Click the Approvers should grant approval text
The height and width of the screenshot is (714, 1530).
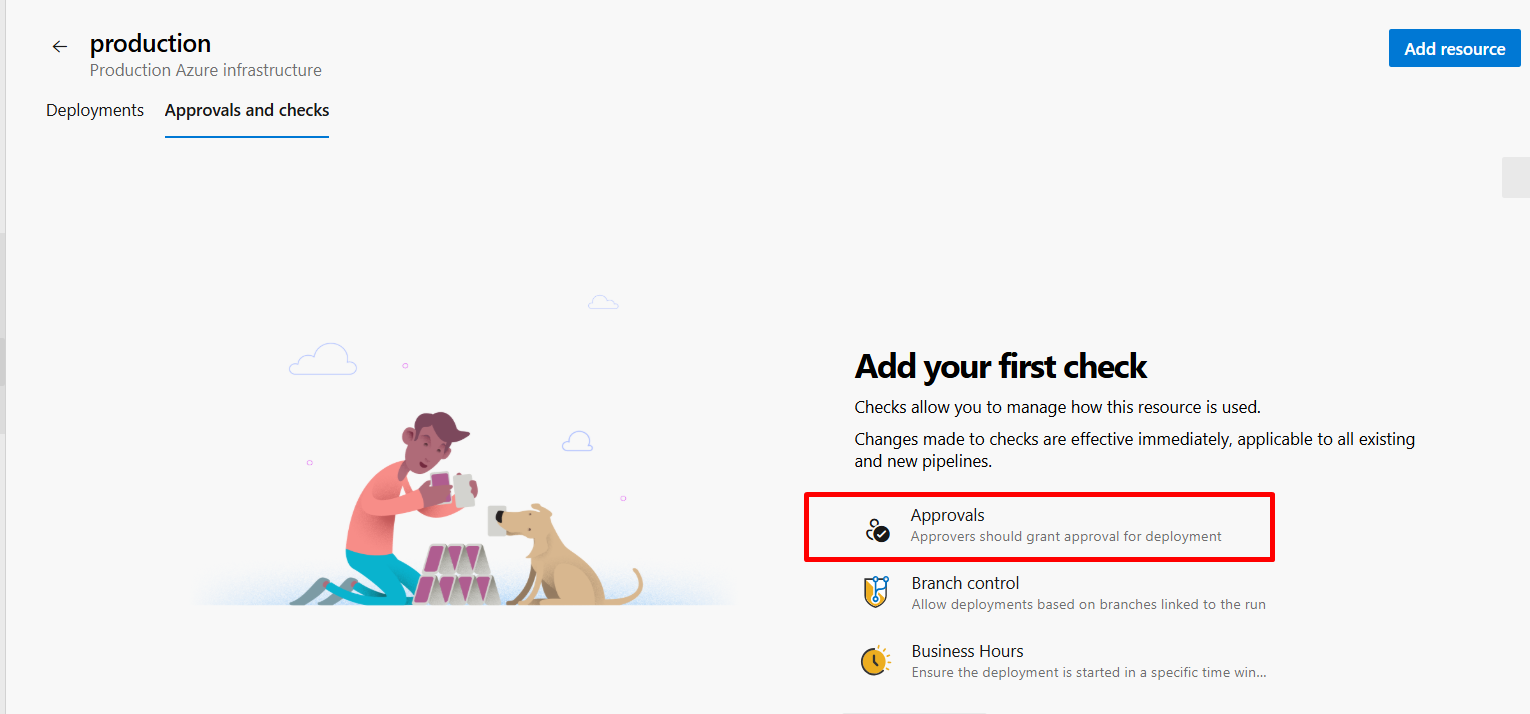1065,537
